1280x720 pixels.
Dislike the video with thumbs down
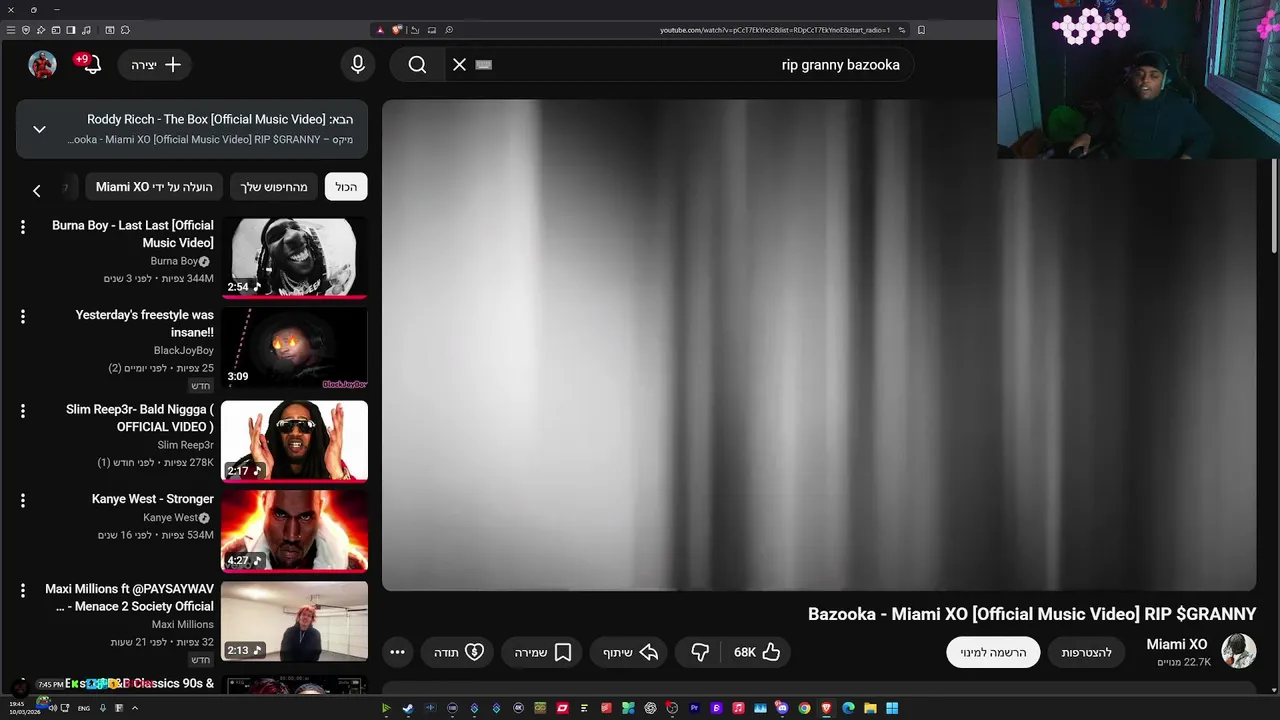point(700,652)
